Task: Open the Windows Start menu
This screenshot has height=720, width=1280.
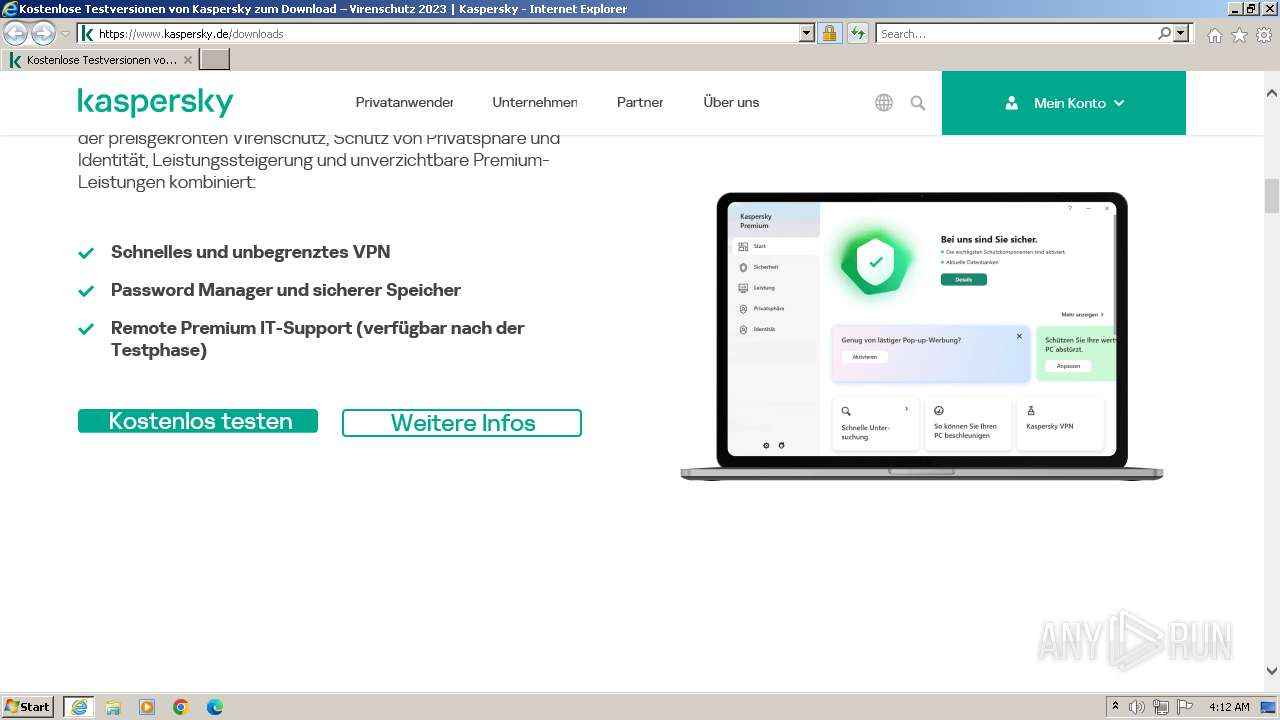Action: 28,707
